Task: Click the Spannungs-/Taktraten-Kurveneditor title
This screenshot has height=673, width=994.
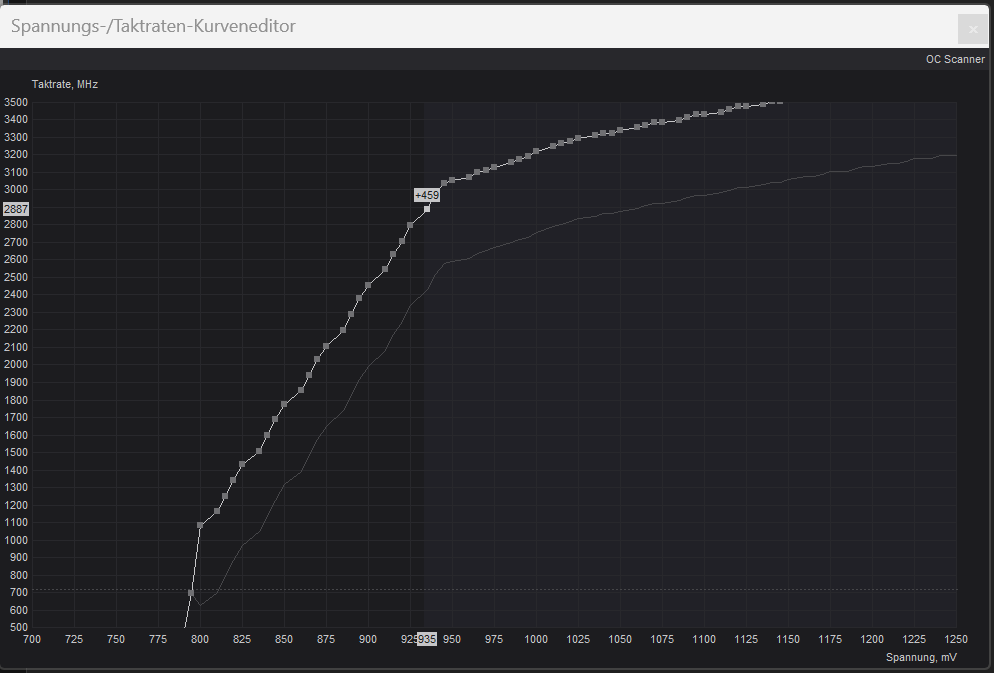Action: coord(153,26)
